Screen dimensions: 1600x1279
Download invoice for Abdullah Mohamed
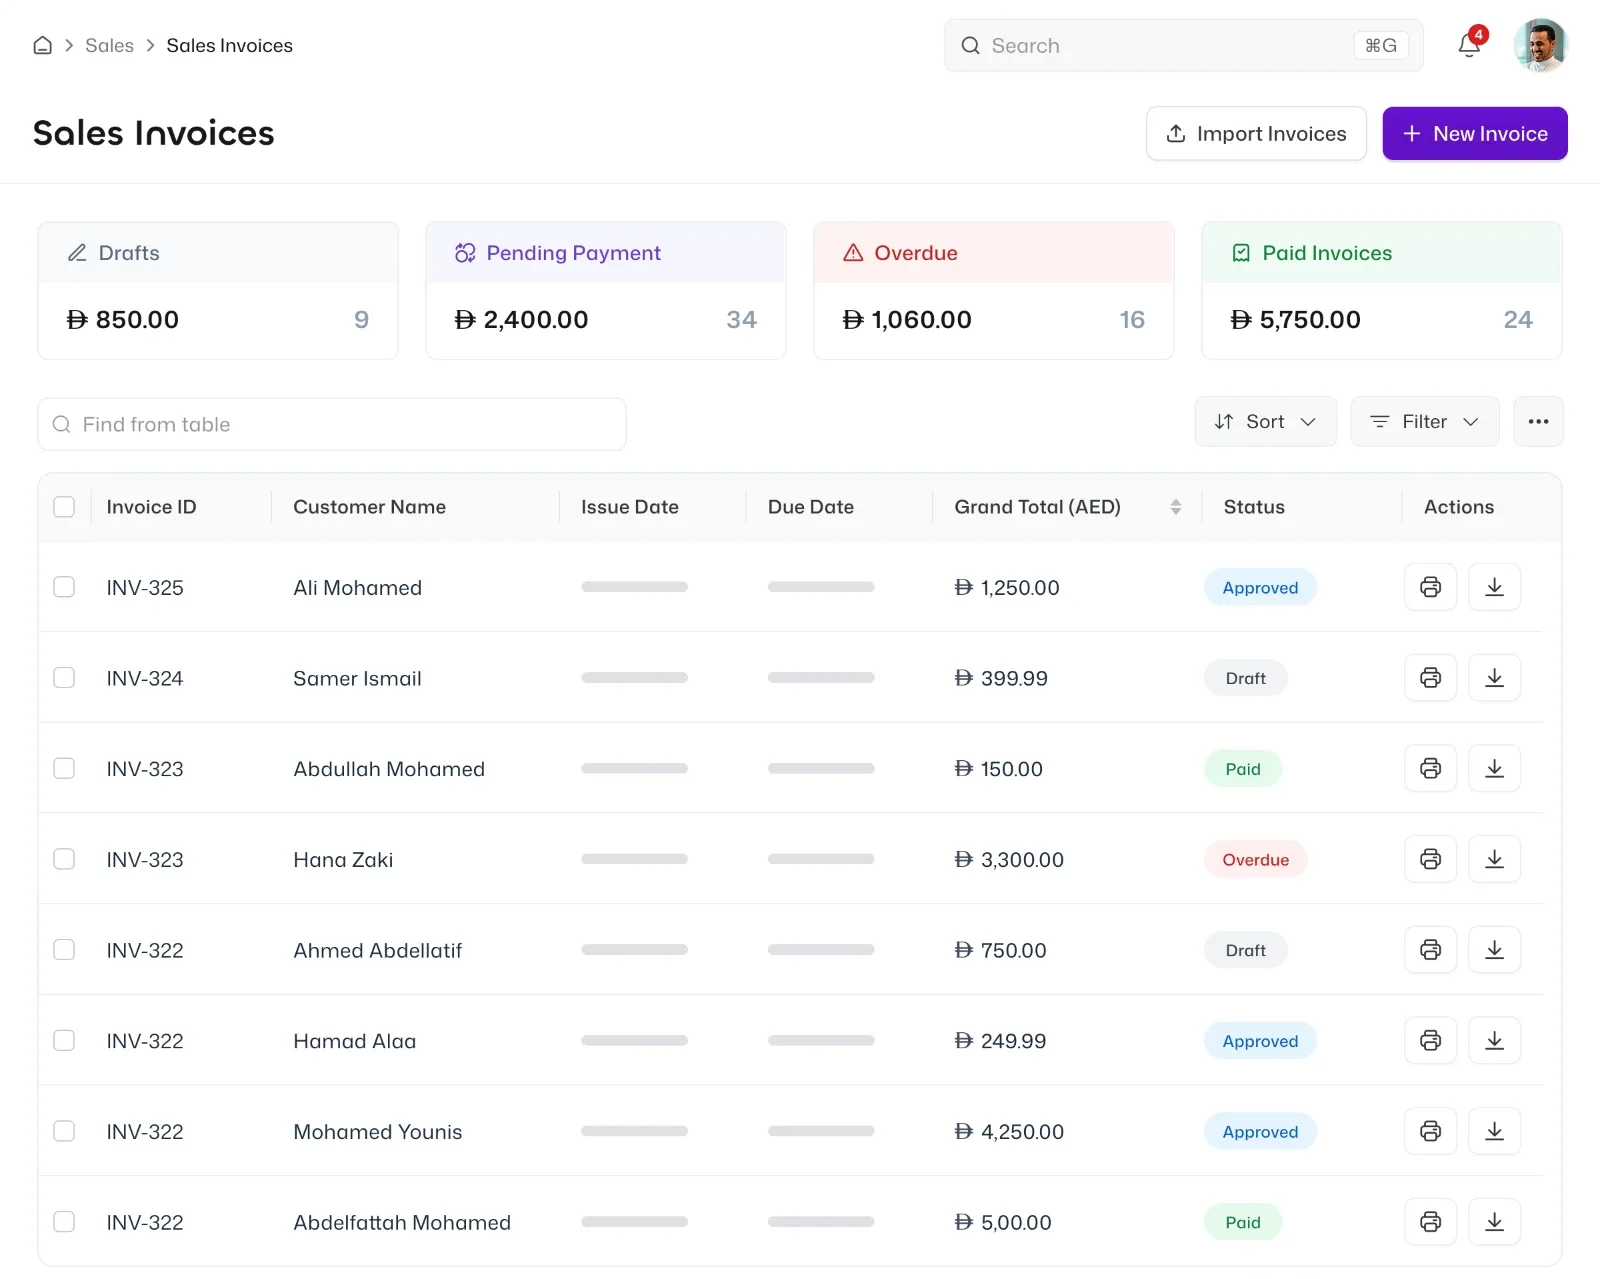click(x=1494, y=768)
